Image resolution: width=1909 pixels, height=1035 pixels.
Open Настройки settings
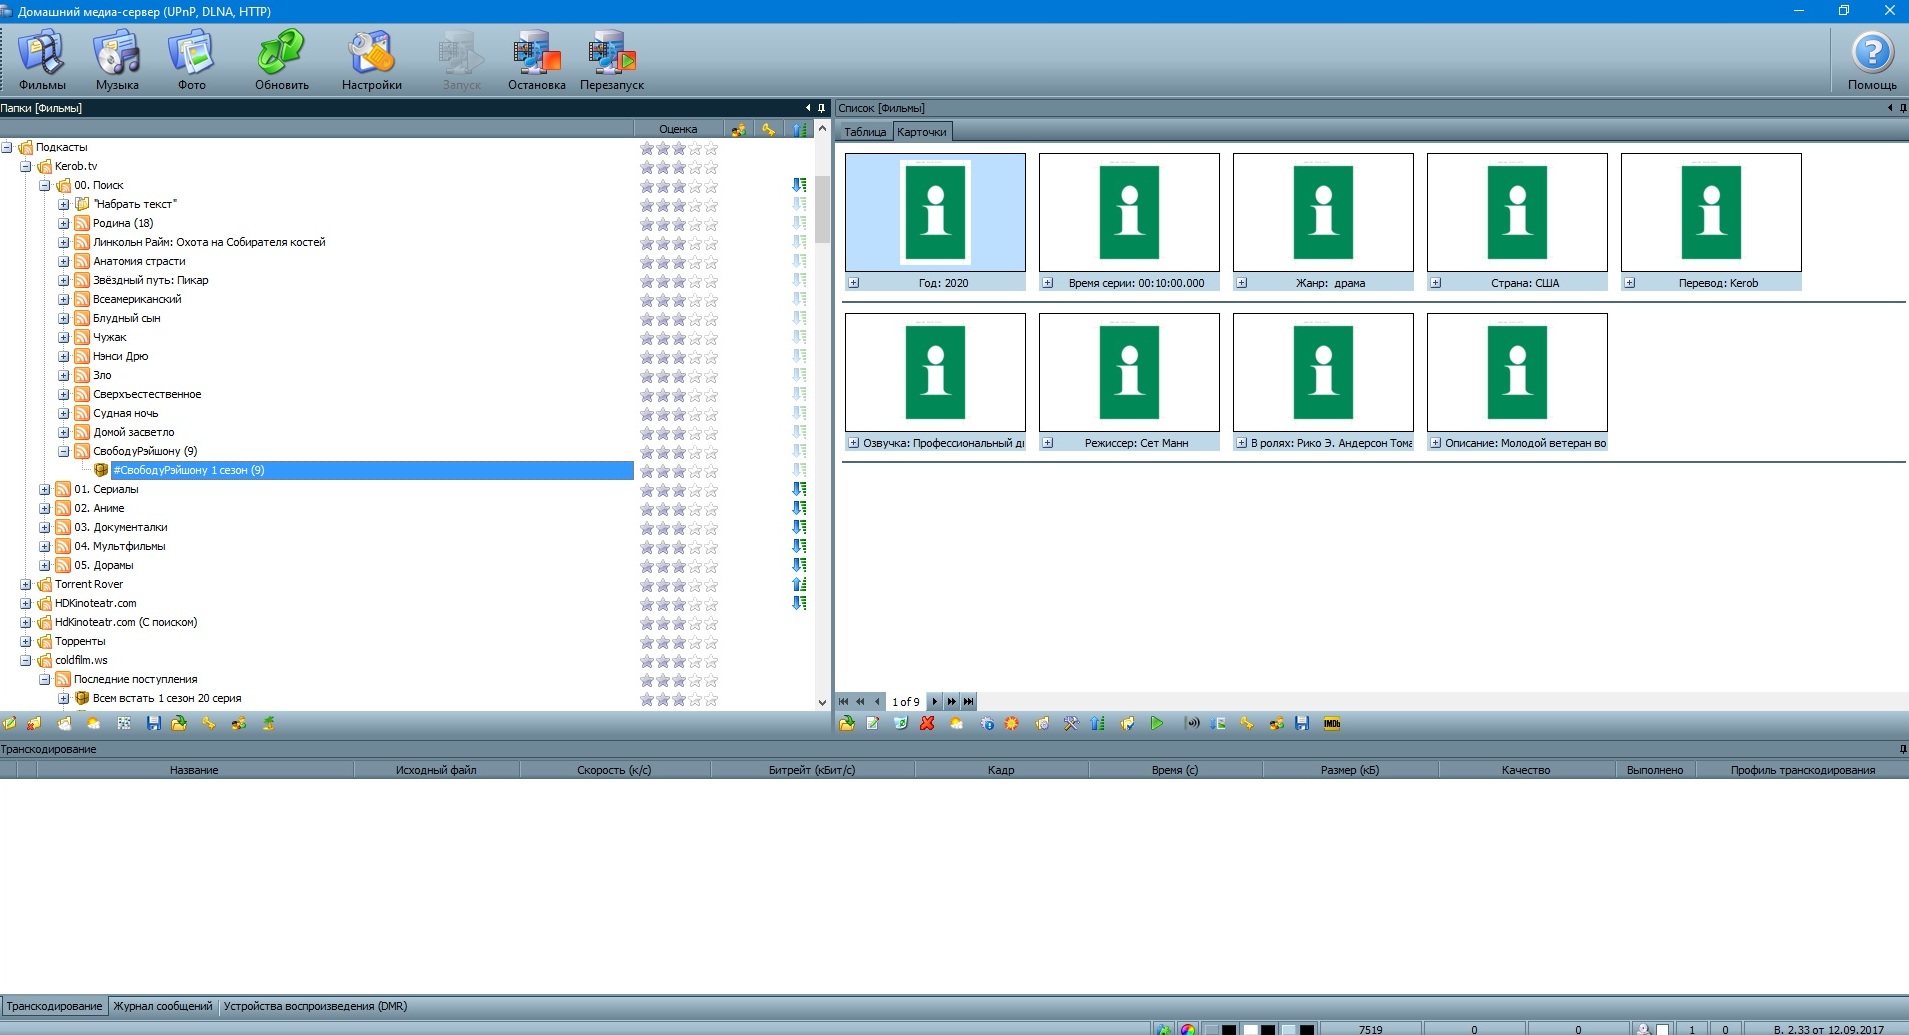371,60
